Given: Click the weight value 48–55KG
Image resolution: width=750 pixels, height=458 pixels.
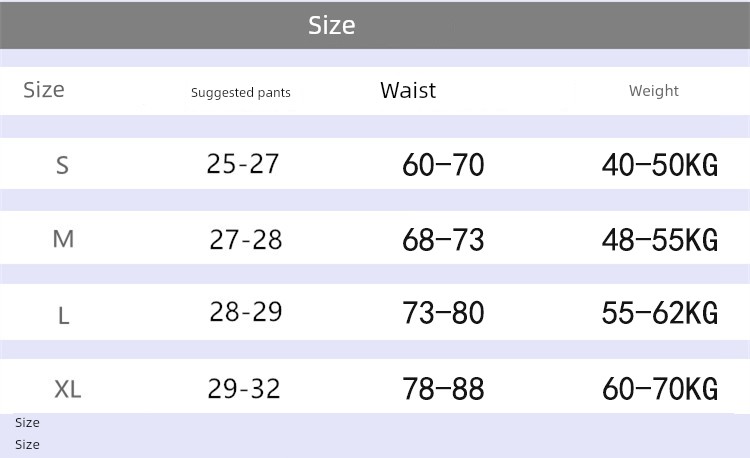Looking at the screenshot, I should pyautogui.click(x=660, y=240).
